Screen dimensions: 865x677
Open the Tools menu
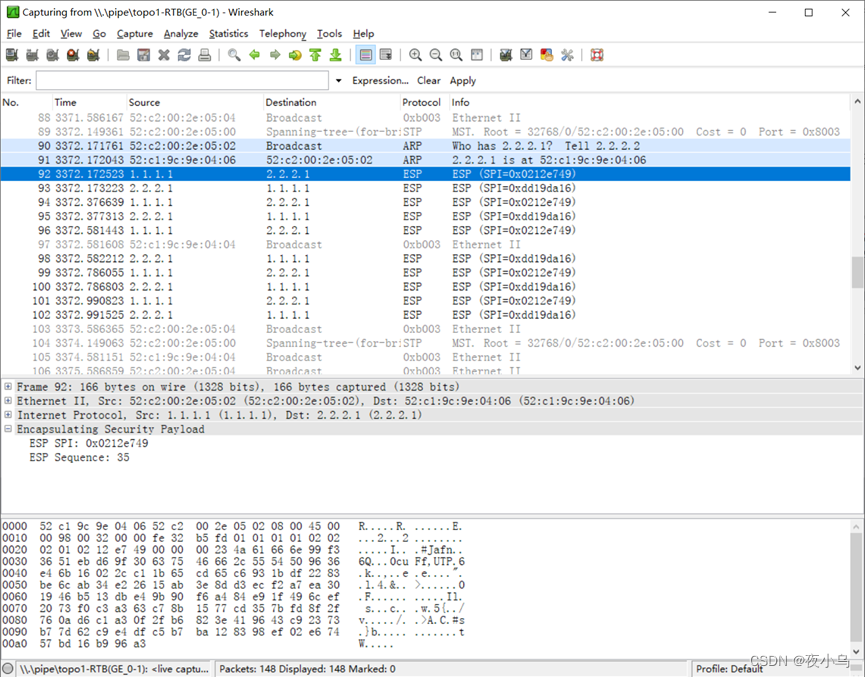click(x=329, y=34)
